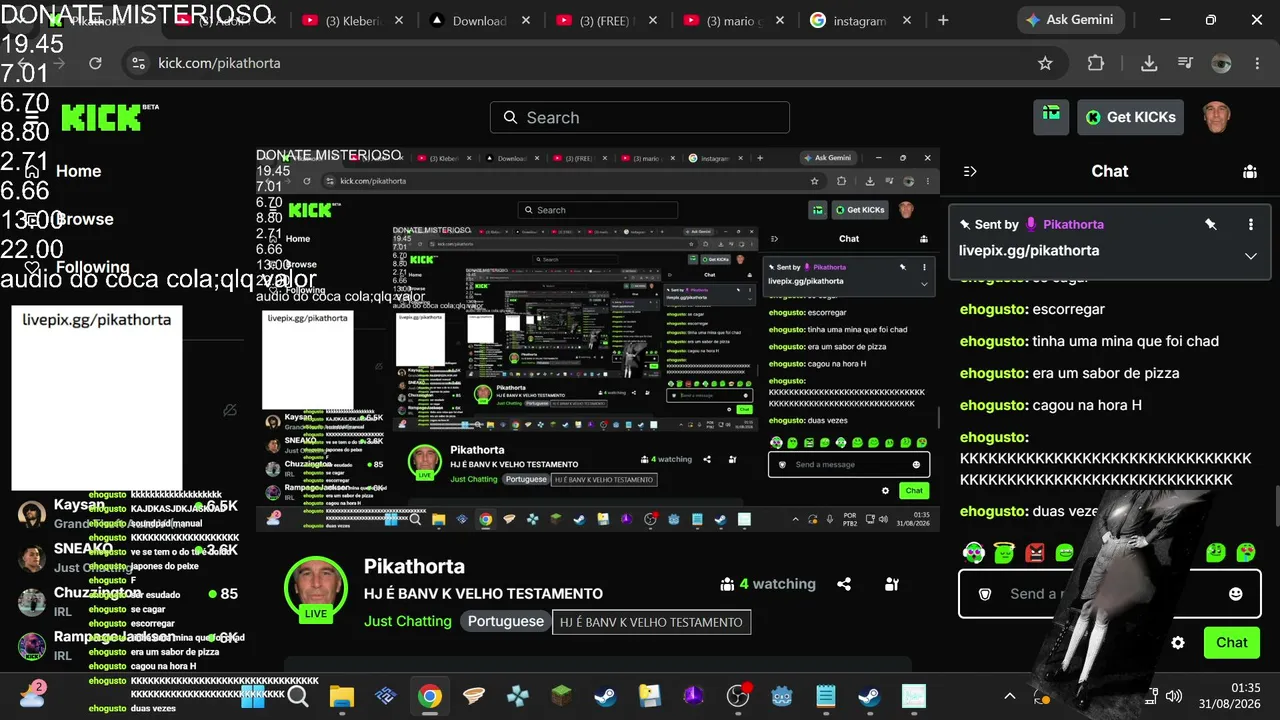Open Minecraft from the taskbar
The width and height of the screenshot is (1280, 720).
tap(561, 696)
